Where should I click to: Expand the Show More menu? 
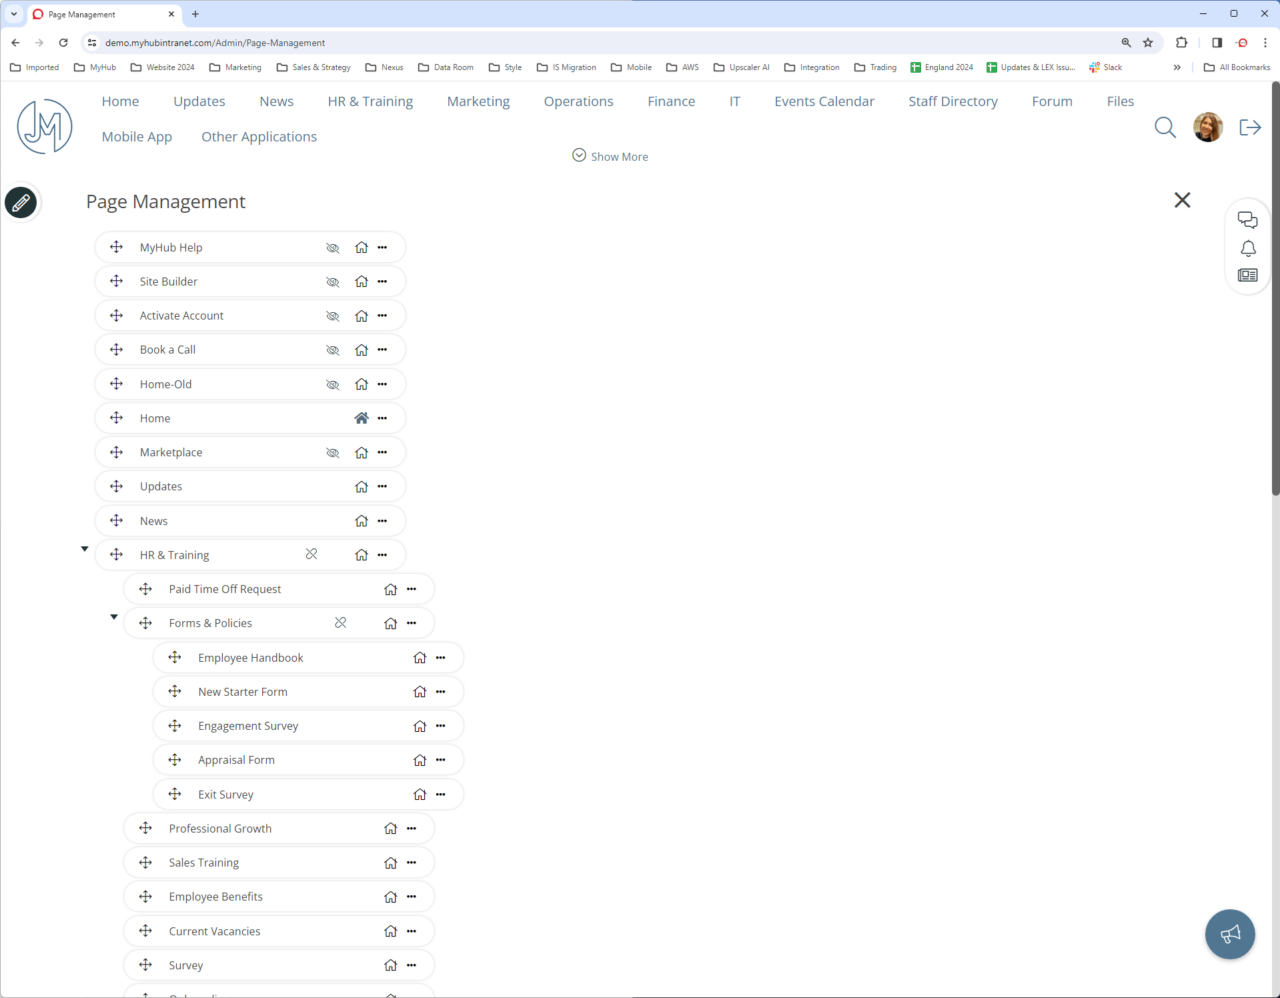coord(610,156)
